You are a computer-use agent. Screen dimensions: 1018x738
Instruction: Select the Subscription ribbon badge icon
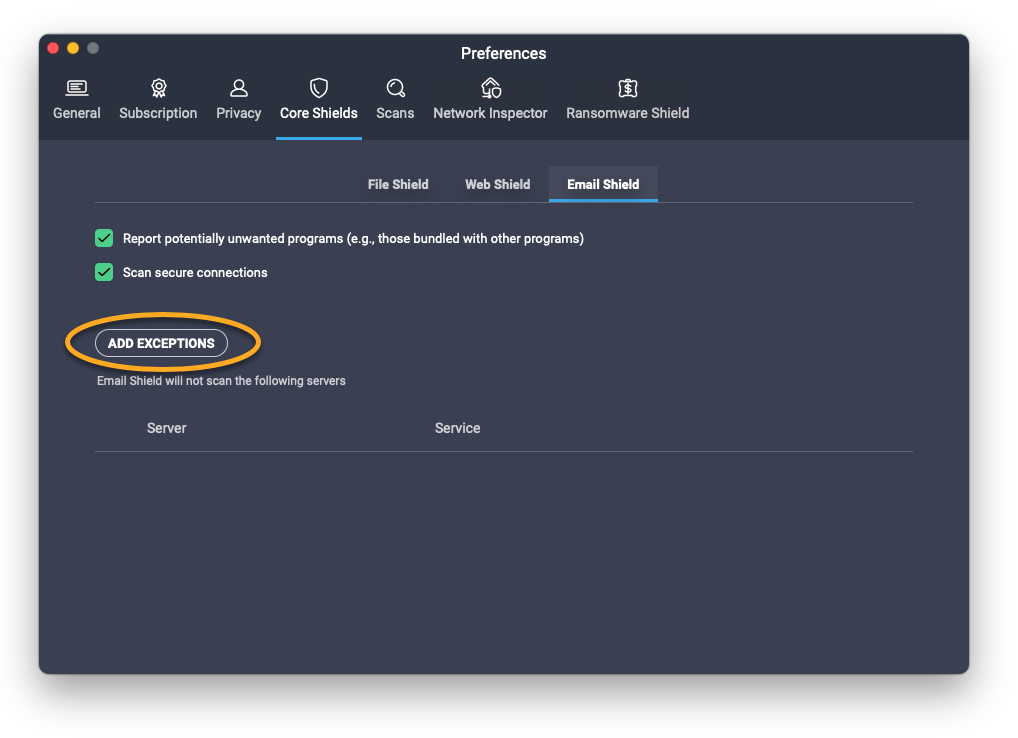click(x=158, y=88)
